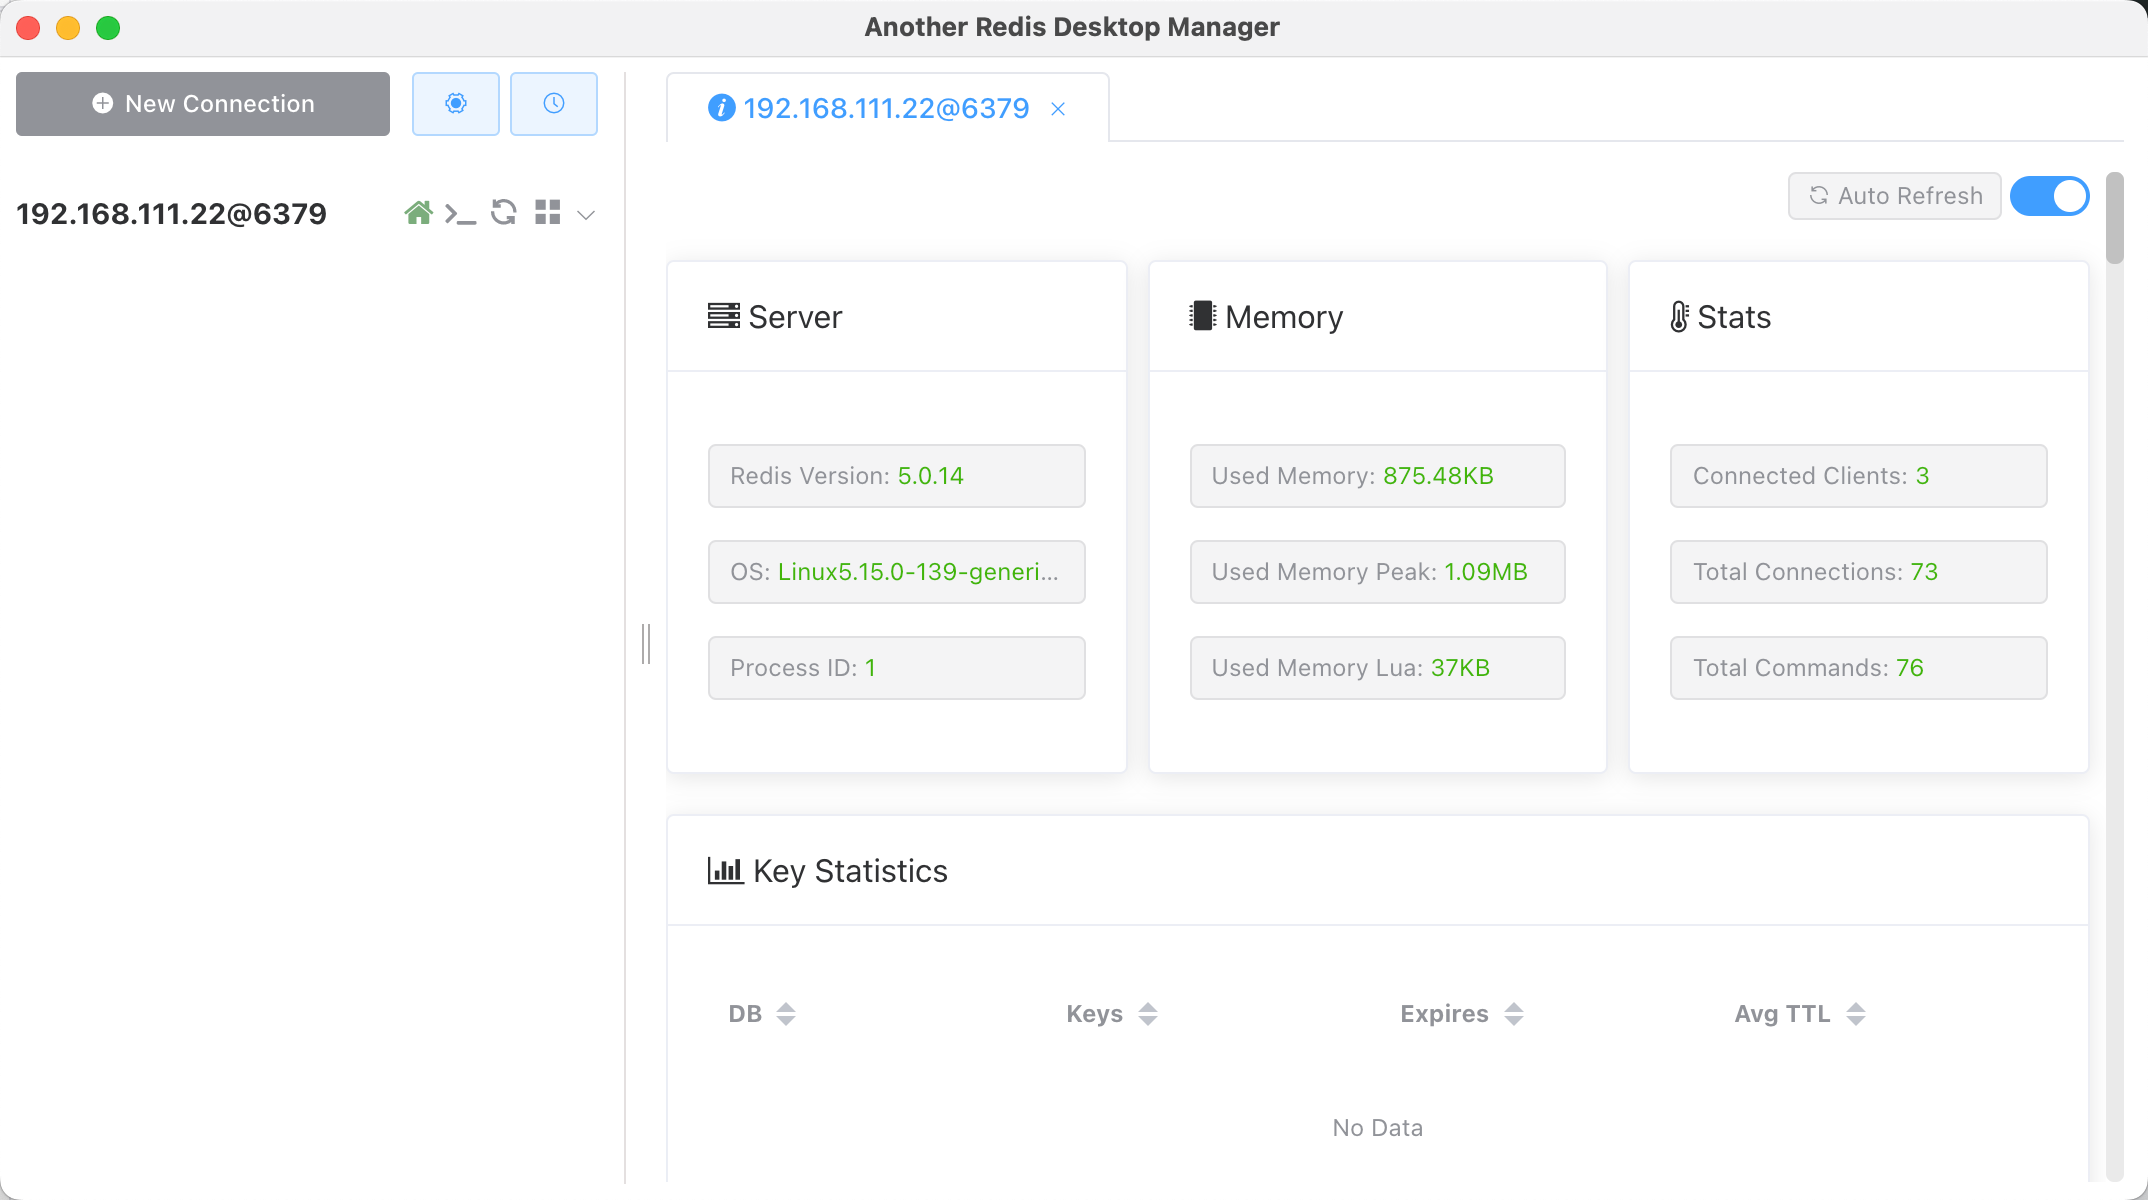Click the sidebar resize divider handle

[646, 644]
